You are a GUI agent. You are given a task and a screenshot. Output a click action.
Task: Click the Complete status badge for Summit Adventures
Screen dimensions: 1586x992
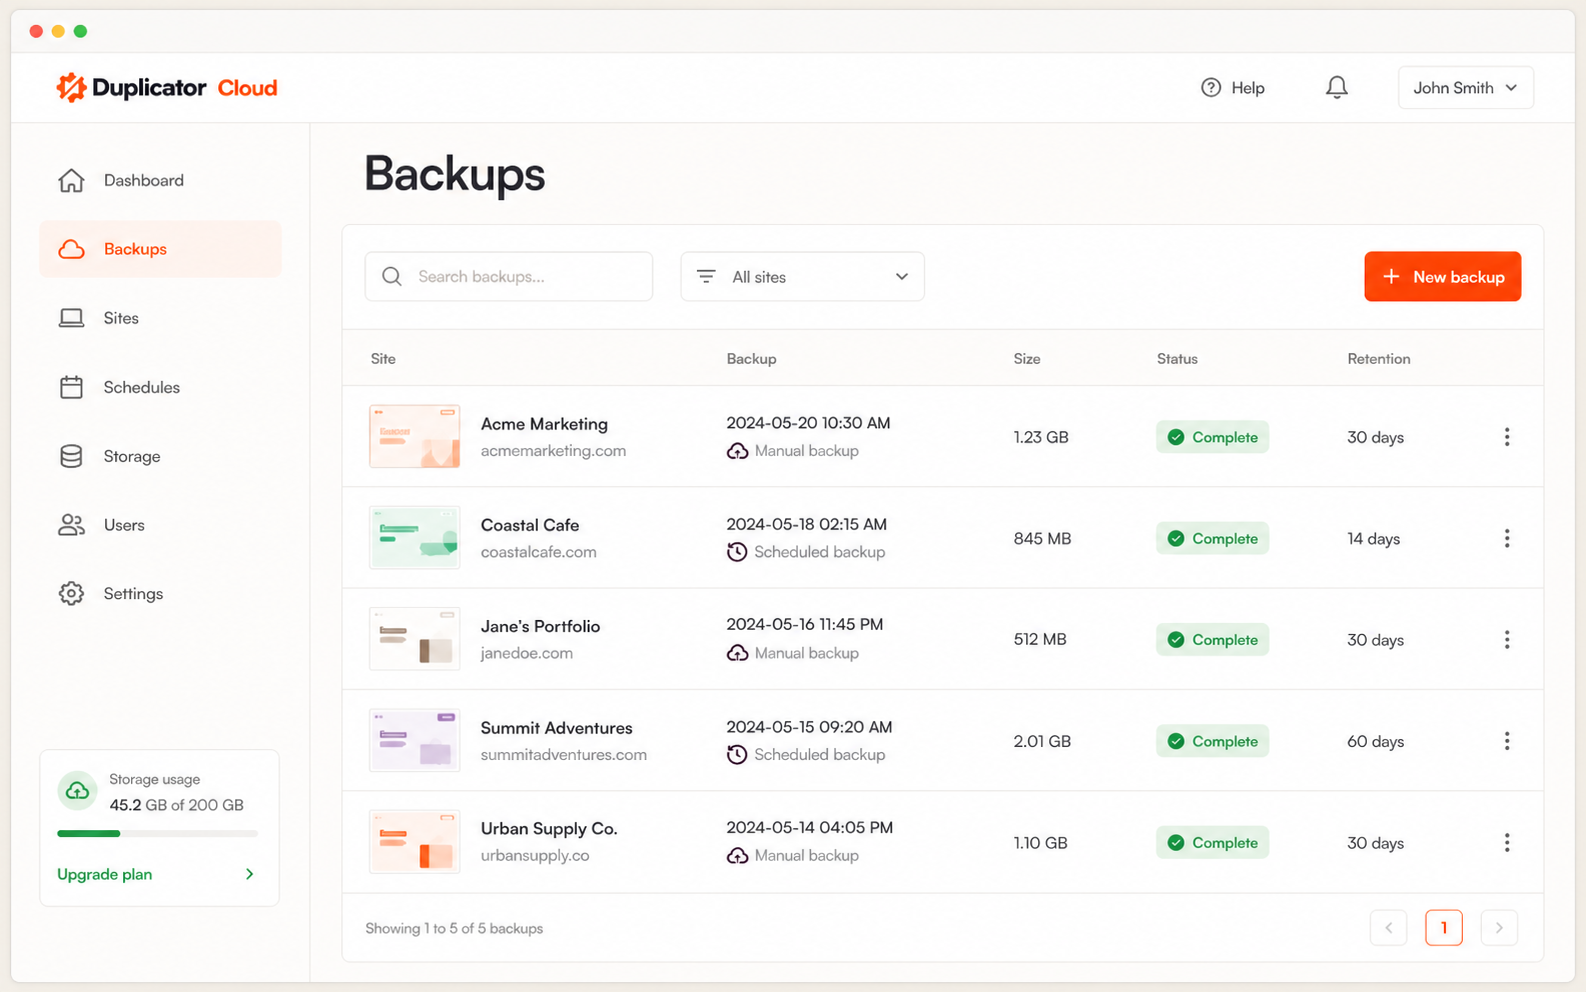click(1212, 741)
